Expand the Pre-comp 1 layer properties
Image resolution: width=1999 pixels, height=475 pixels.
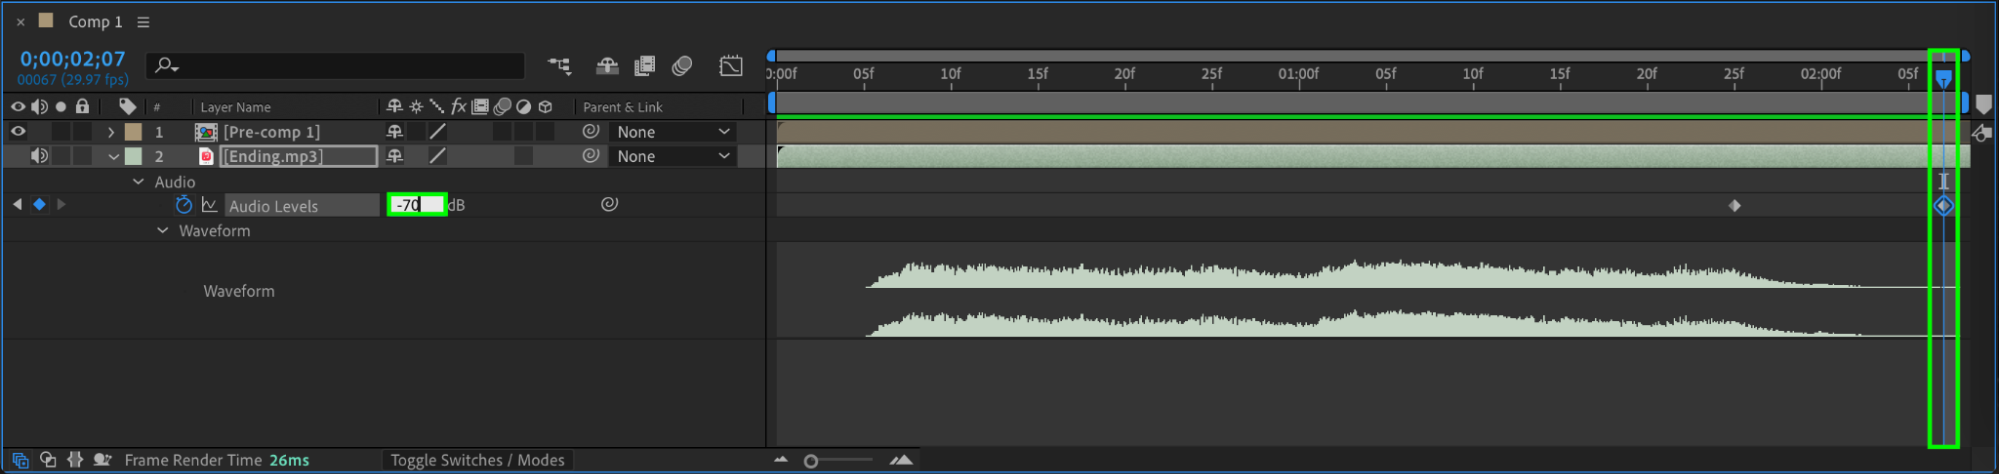coord(111,132)
